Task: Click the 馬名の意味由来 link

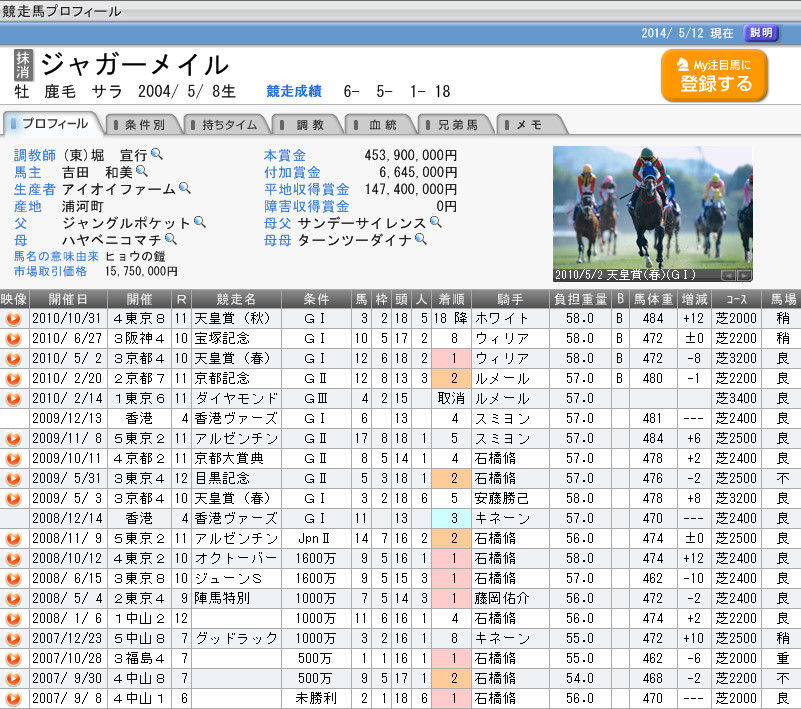Action: click(x=56, y=256)
